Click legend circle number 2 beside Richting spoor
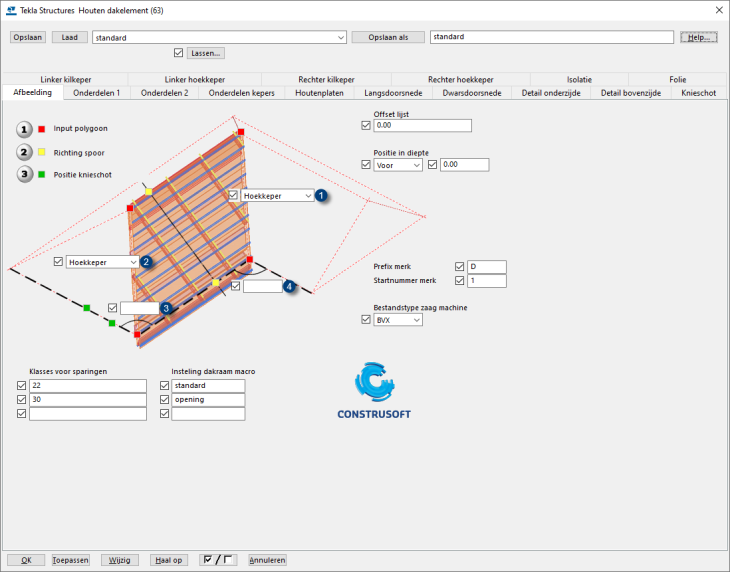The height and width of the screenshot is (572, 730). click(x=24, y=152)
